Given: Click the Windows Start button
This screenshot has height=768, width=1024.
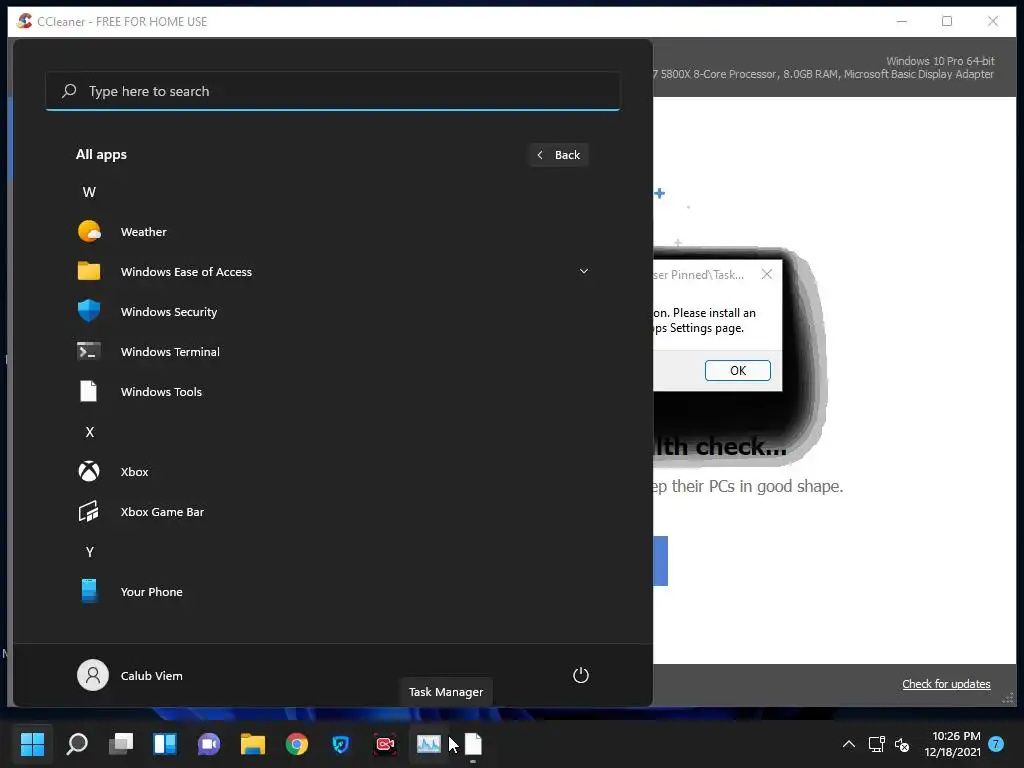Looking at the screenshot, I should point(32,744).
